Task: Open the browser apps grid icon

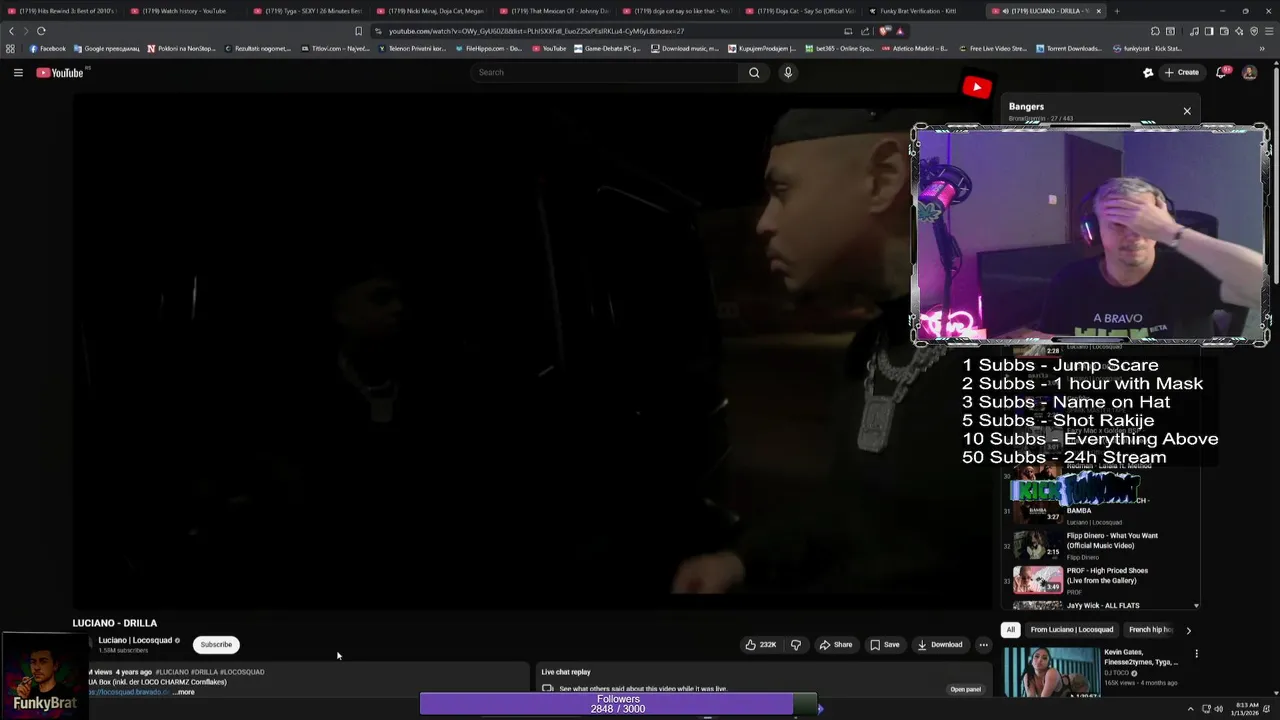Action: [x=10, y=48]
